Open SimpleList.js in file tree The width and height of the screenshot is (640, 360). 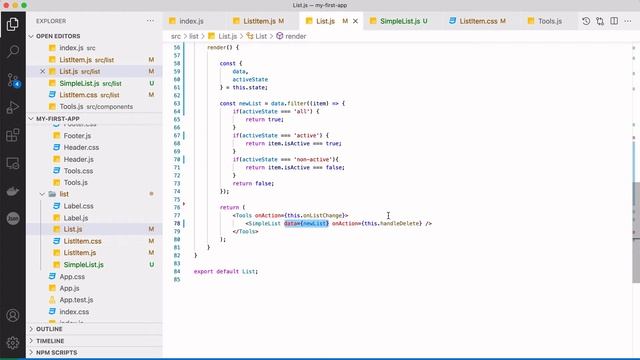point(84,265)
